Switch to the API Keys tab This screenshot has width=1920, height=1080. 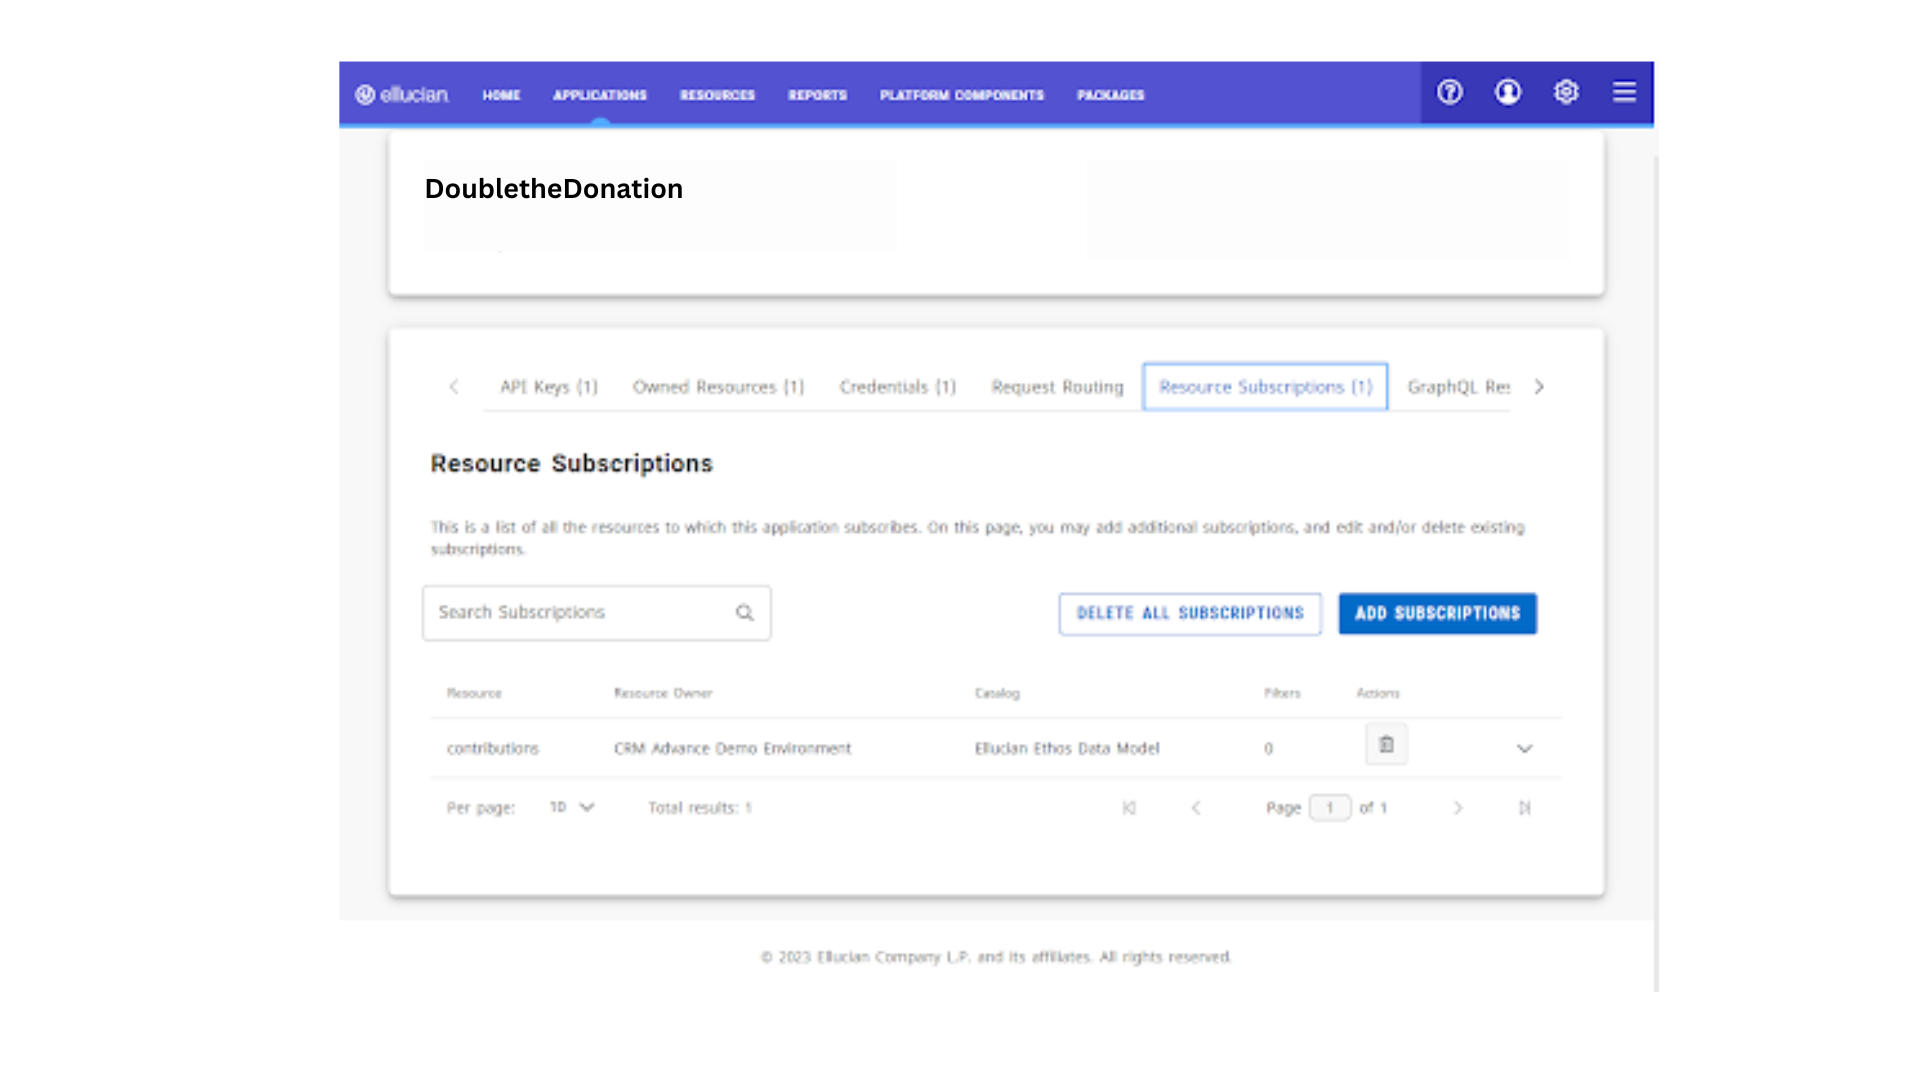[x=548, y=387]
